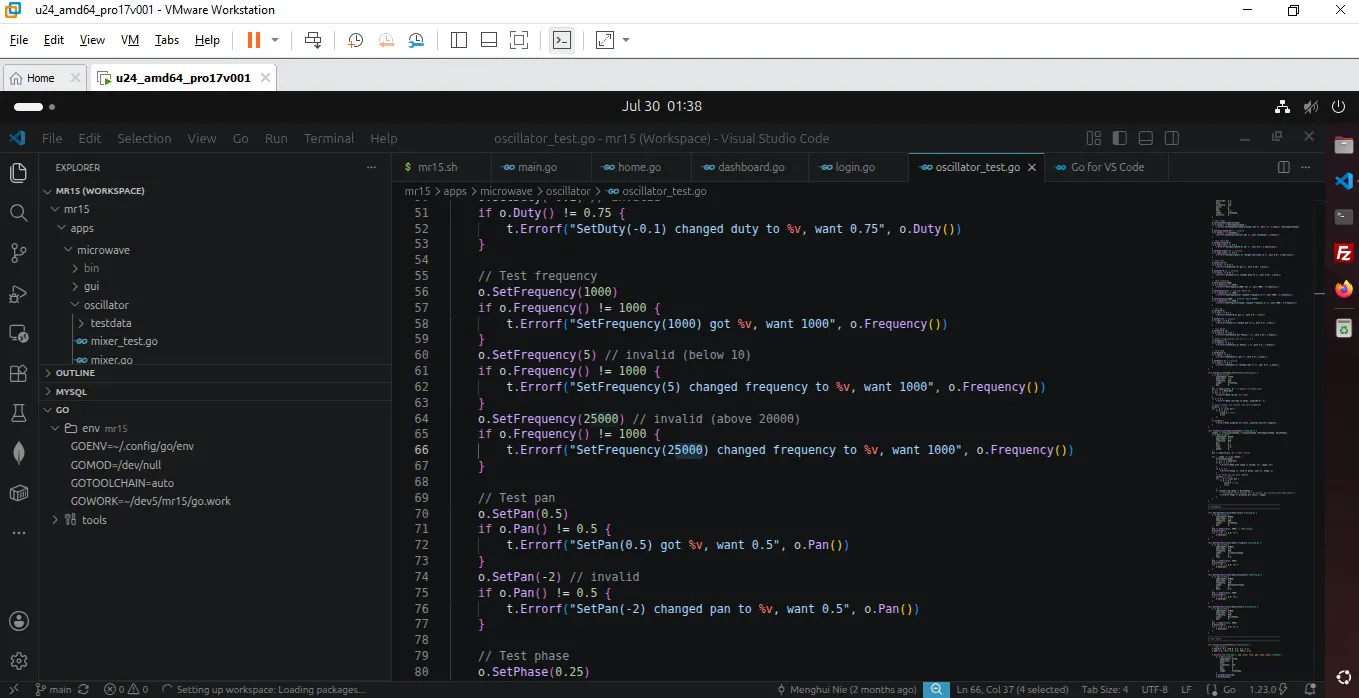Open the Ubuntu dock Terminal icon
Viewport: 1359px width, 698px height.
1344,217
